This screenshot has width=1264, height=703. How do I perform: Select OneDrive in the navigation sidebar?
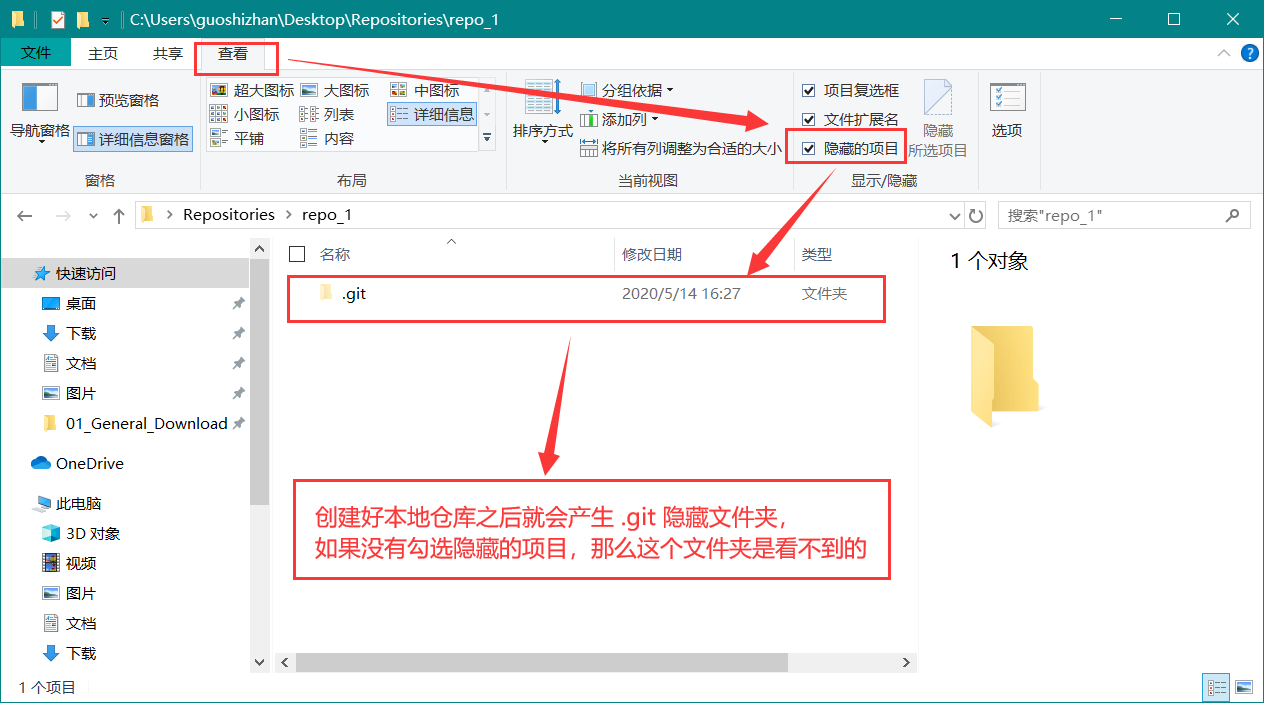(x=89, y=464)
